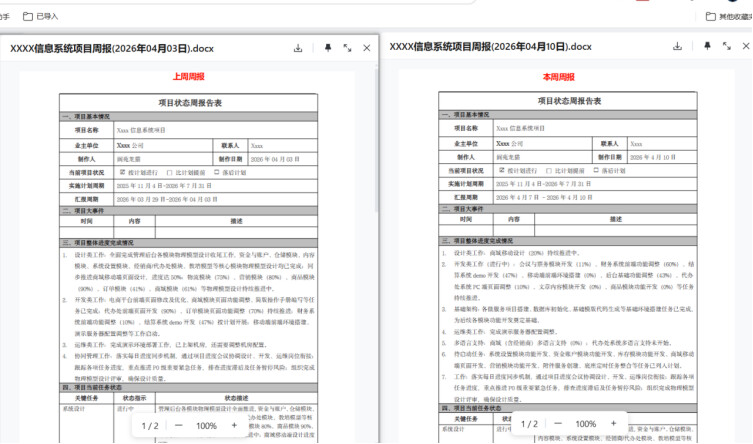This screenshot has height=444, width=753.
Task: Open the 已导入 bookmarks folder
Action: click(x=40, y=16)
